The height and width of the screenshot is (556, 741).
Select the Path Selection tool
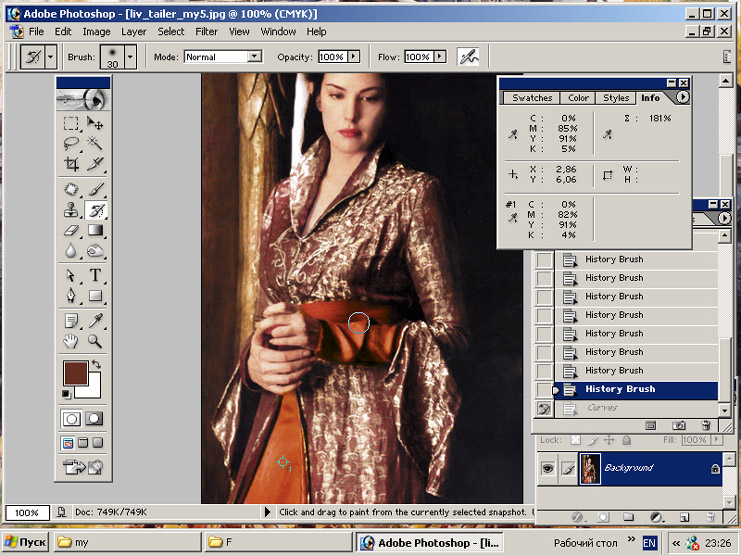71,275
